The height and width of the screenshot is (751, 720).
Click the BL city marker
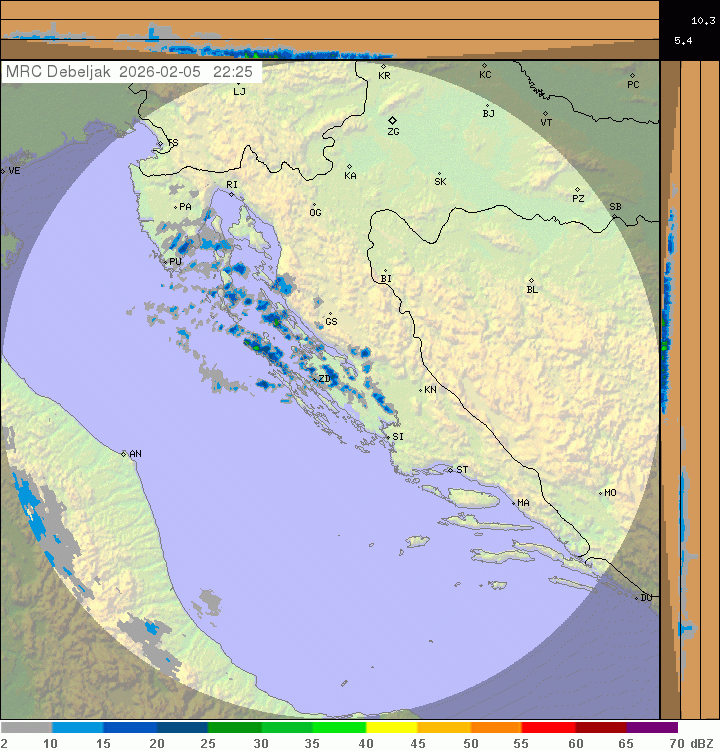(531, 281)
